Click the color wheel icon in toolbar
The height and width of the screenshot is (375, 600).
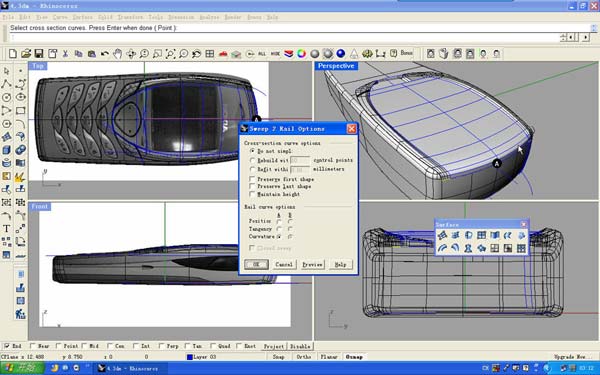tap(301, 54)
